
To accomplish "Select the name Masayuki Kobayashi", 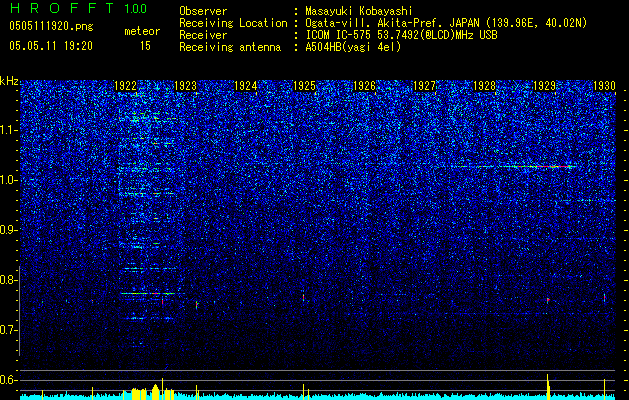I will pyautogui.click(x=359, y=11).
